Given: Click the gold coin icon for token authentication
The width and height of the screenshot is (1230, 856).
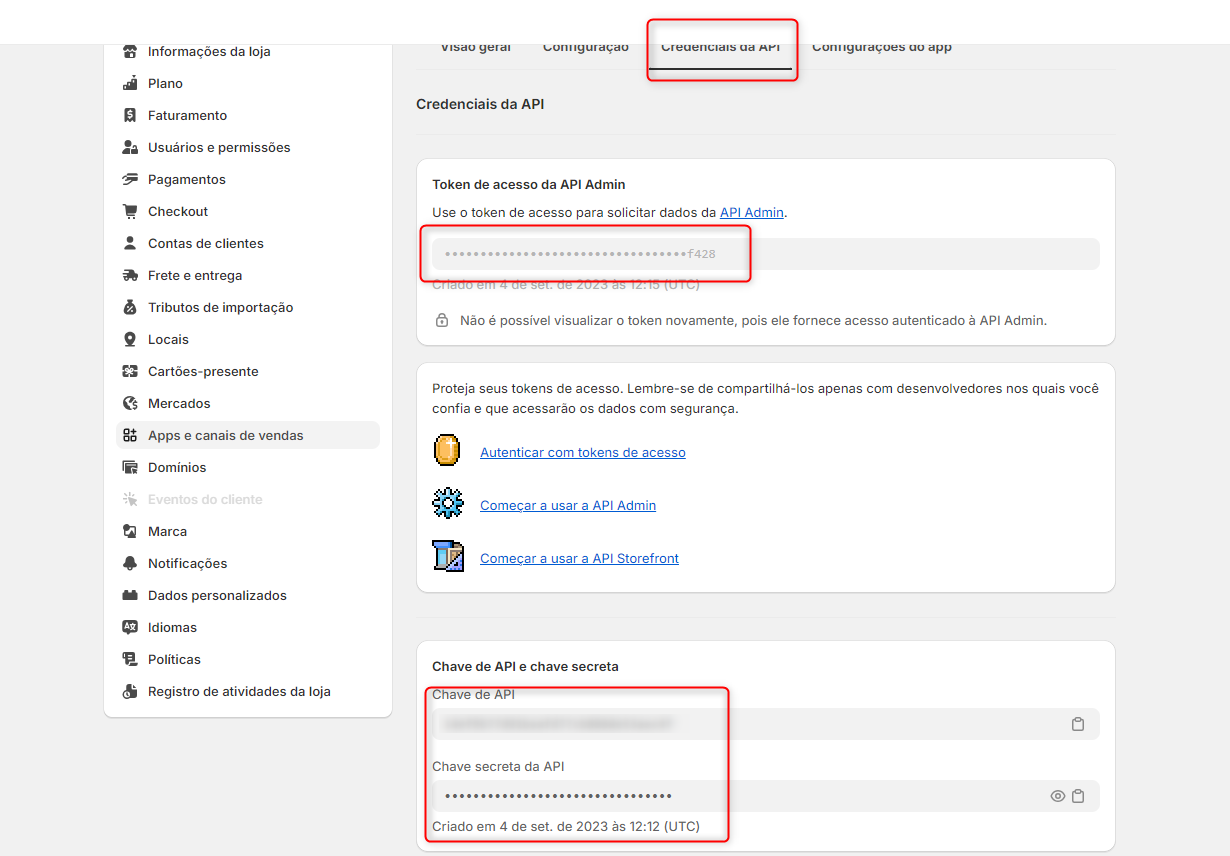Looking at the screenshot, I should pyautogui.click(x=447, y=450).
